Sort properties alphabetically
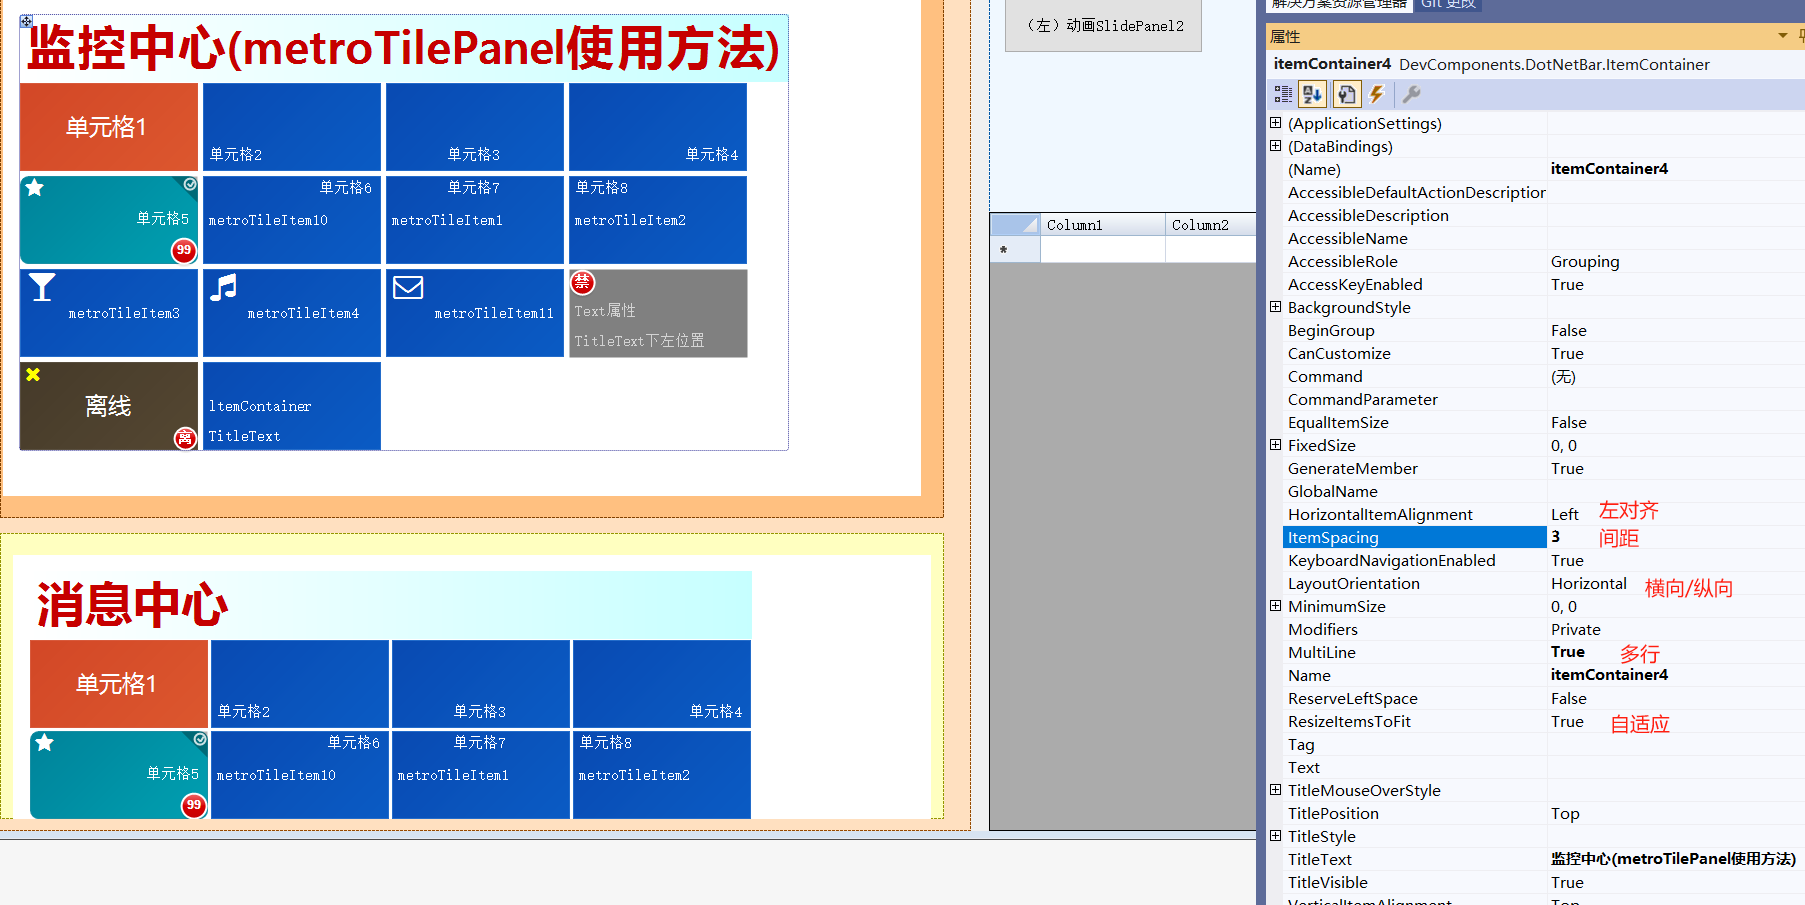1805x905 pixels. 1312,94
